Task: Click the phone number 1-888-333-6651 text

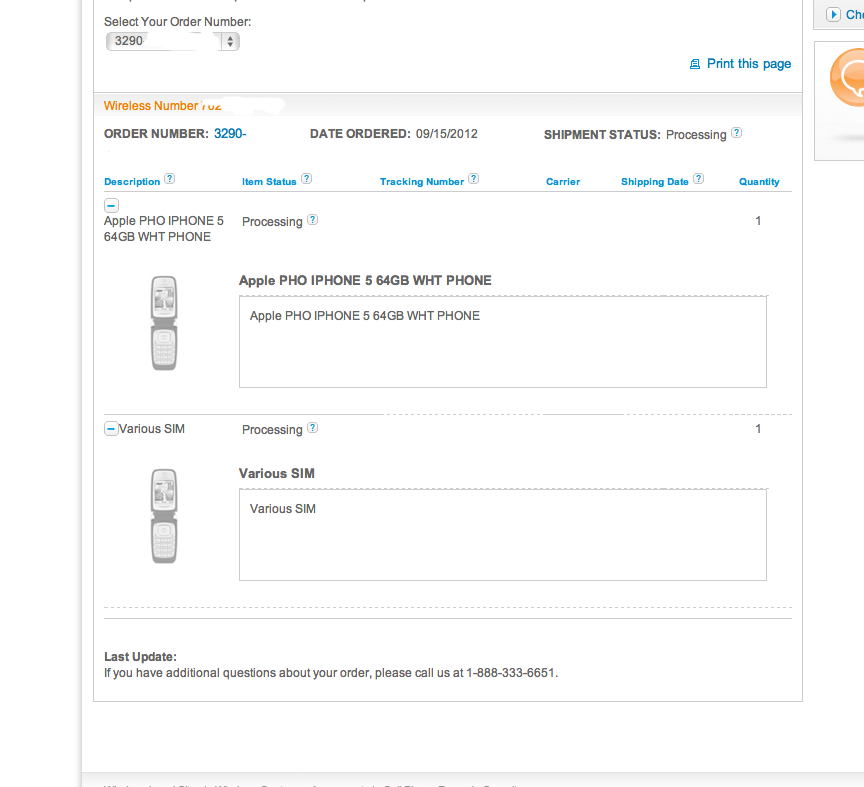Action: (x=510, y=673)
